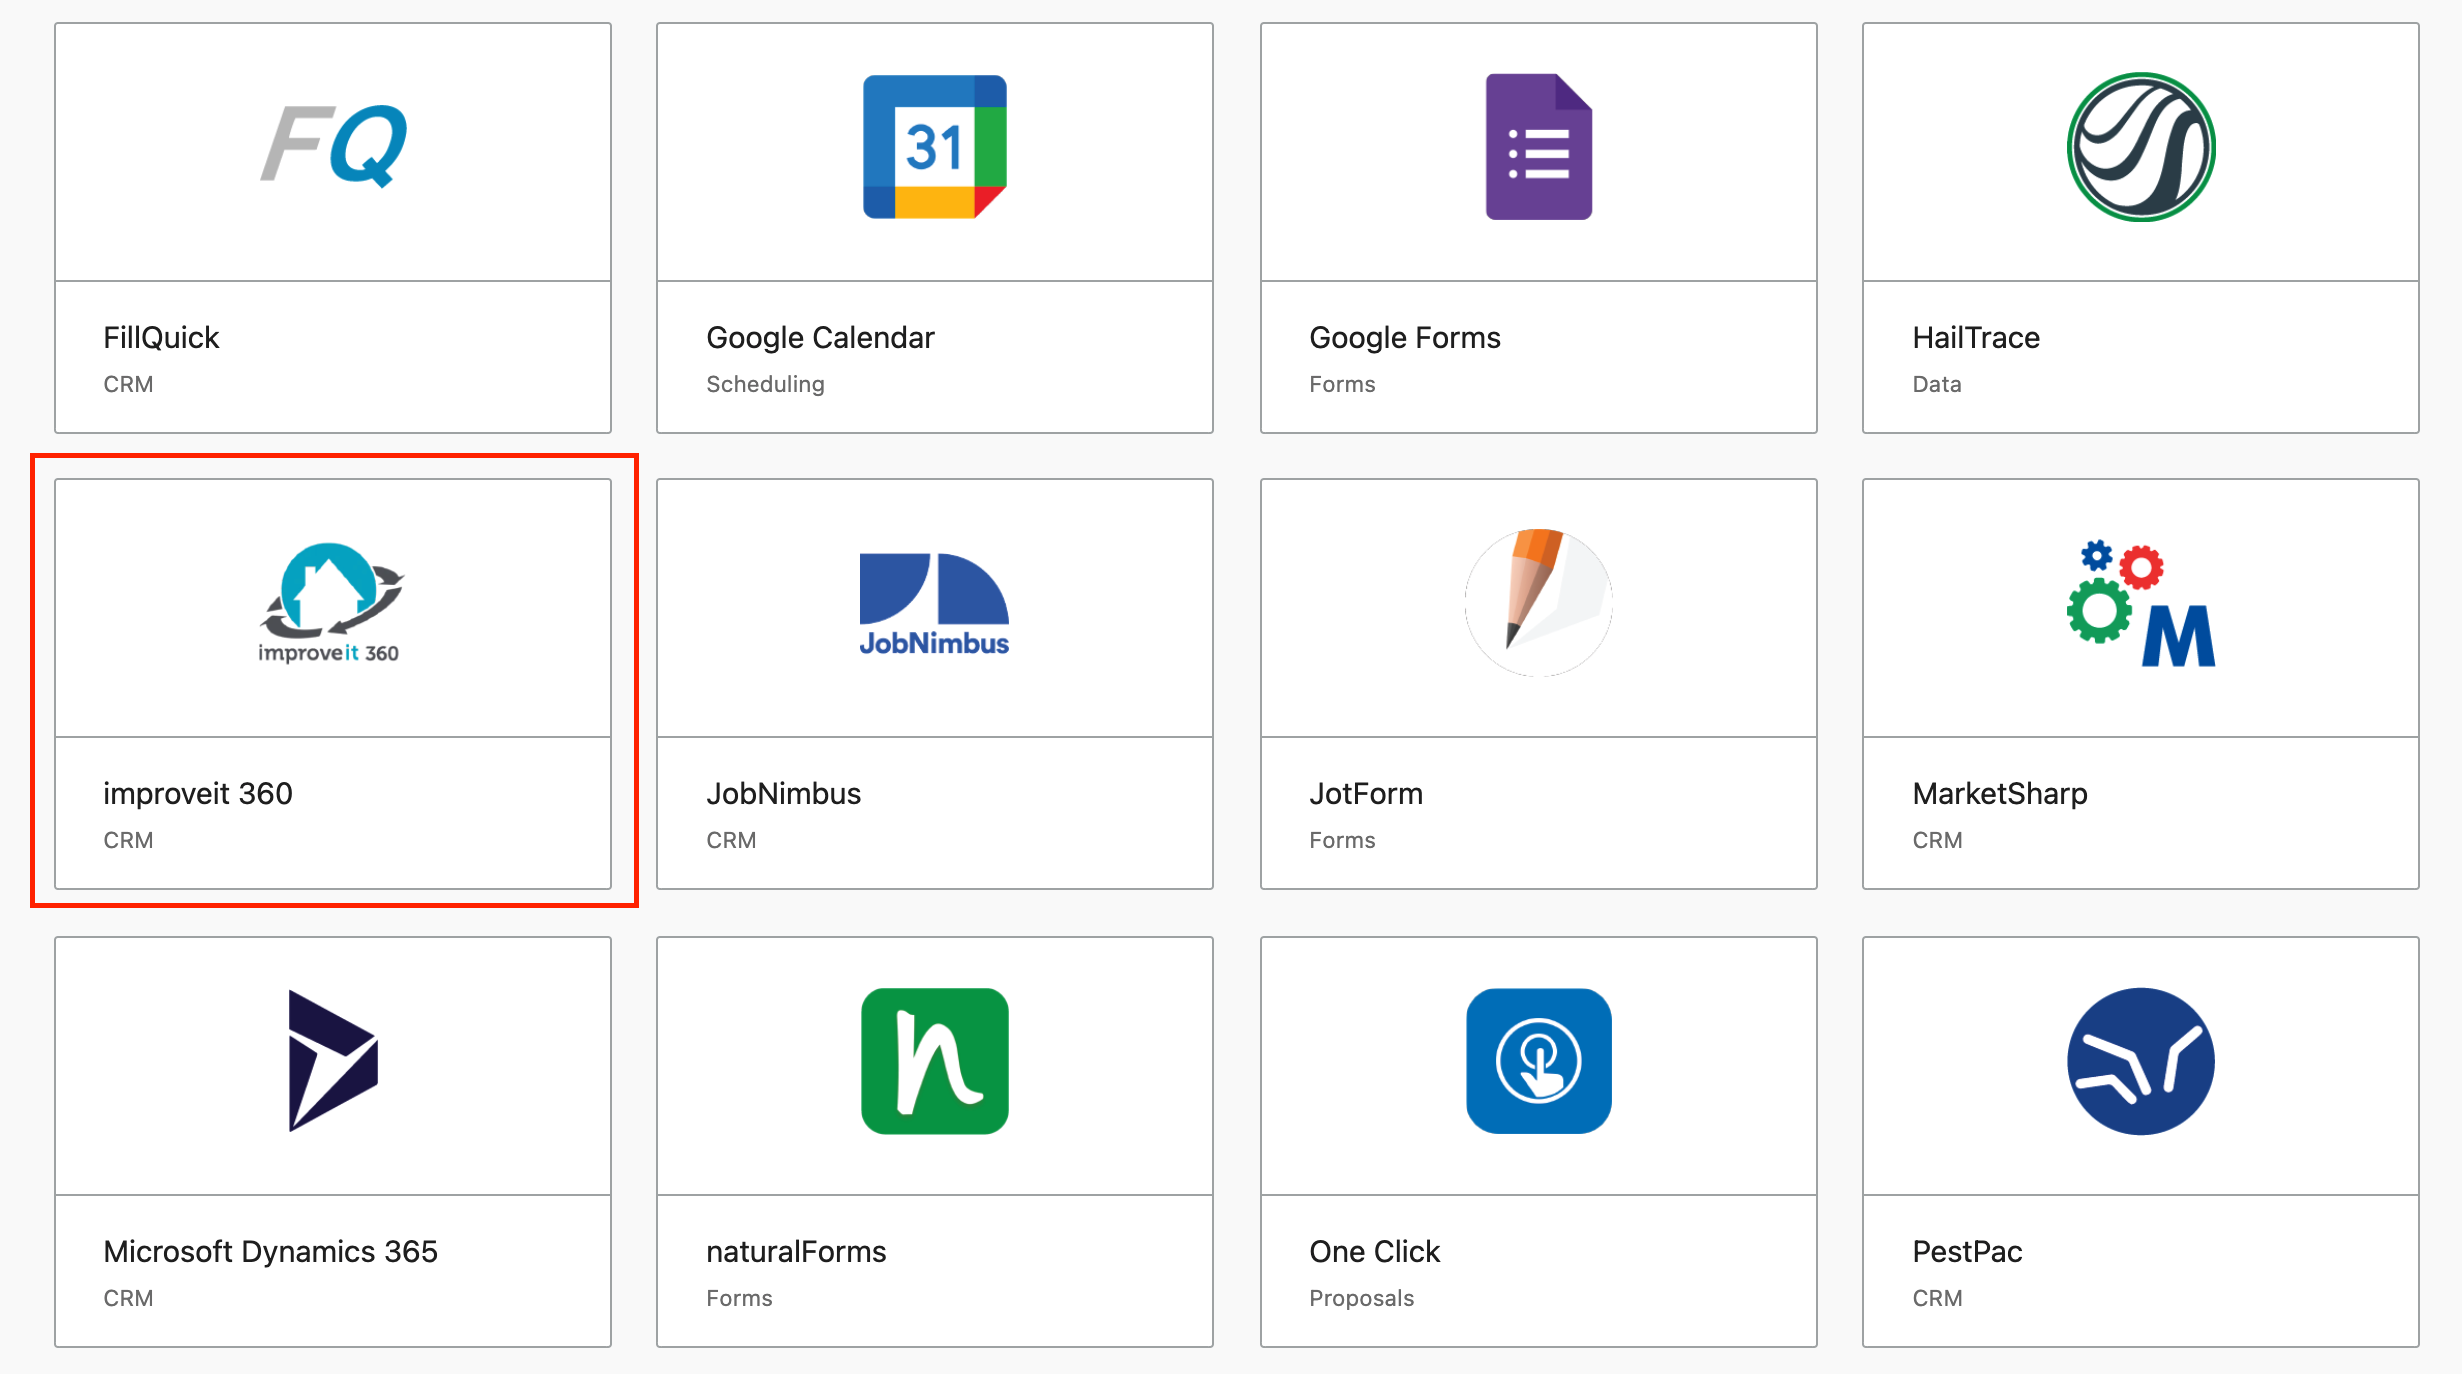2462x1374 pixels.
Task: Open the Google Calendar icon
Action: pos(935,147)
